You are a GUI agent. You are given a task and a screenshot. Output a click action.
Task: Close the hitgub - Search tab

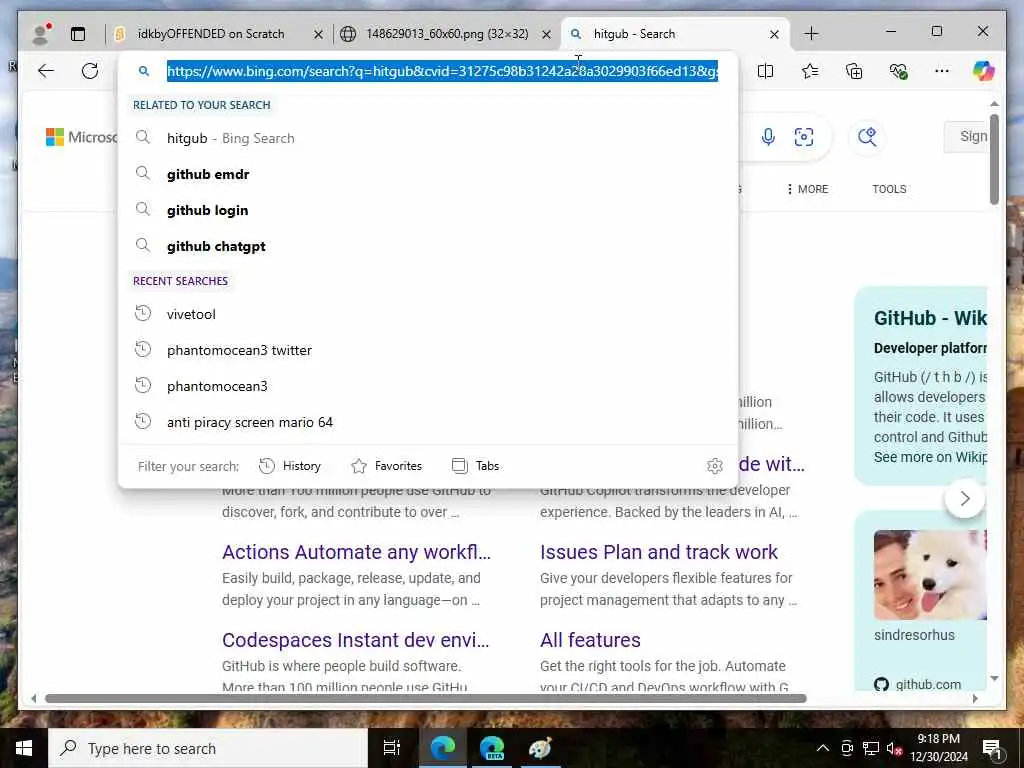[x=774, y=34]
